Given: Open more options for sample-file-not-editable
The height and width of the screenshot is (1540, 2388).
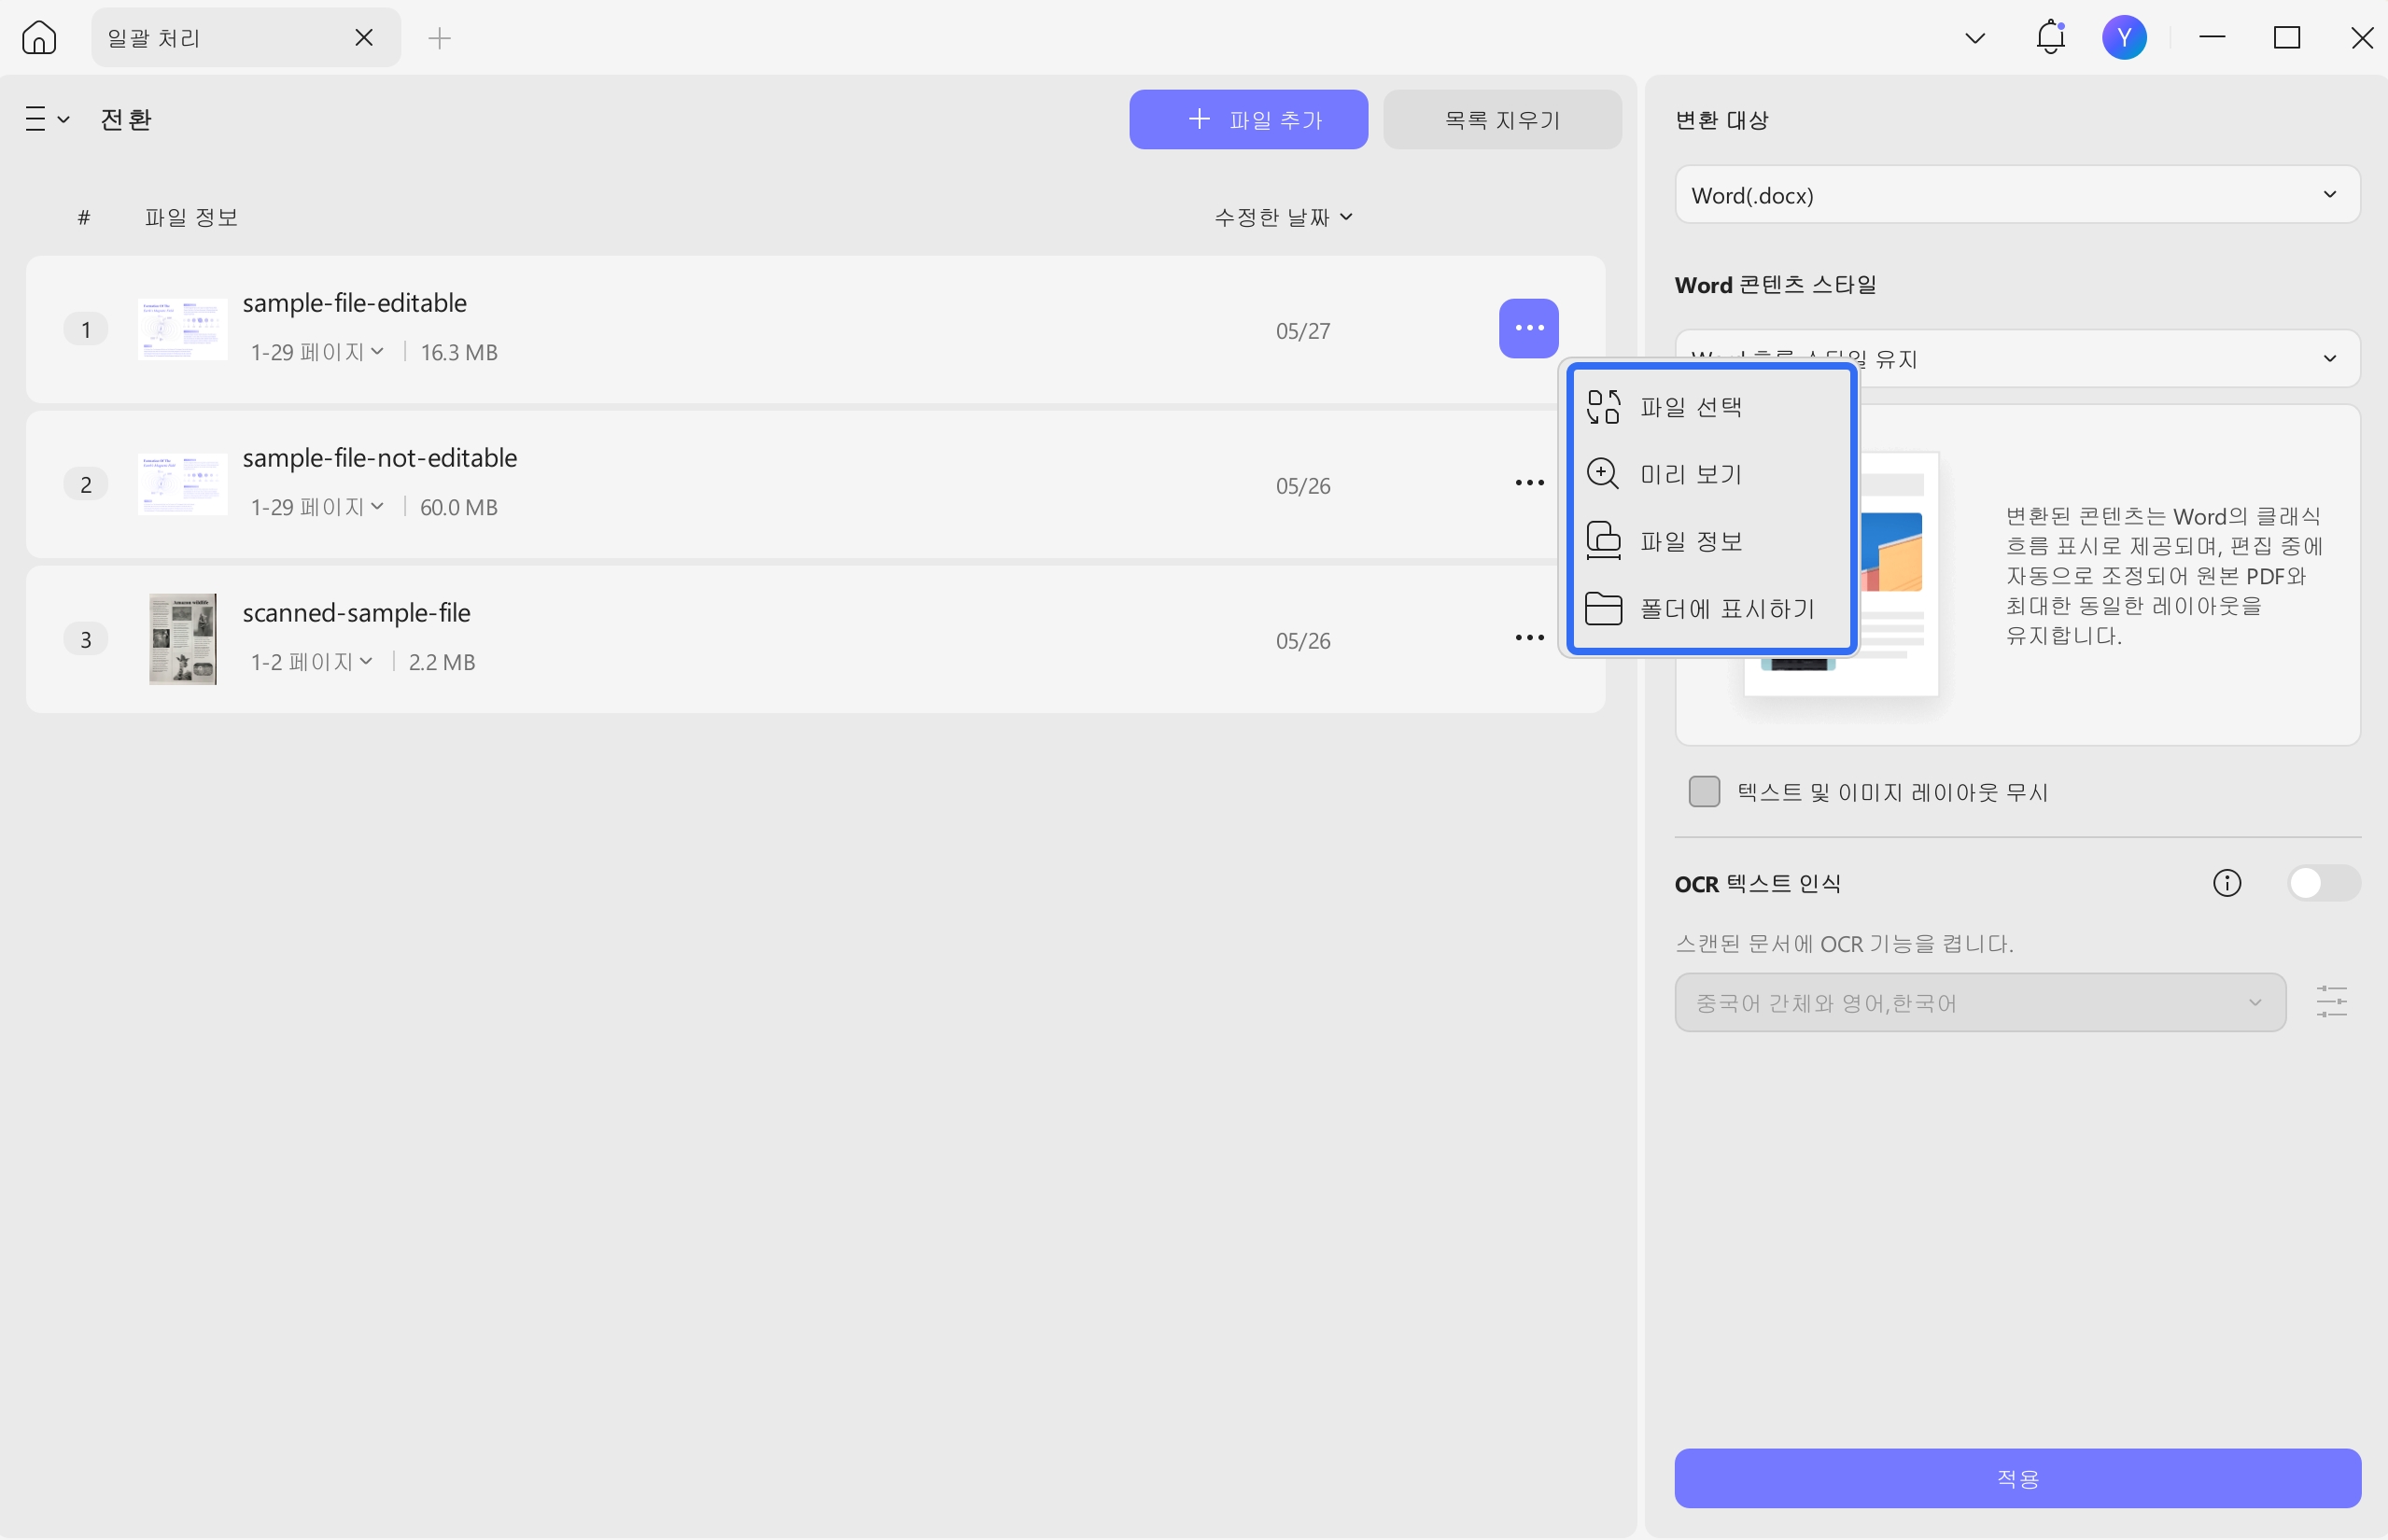Looking at the screenshot, I should tap(1529, 483).
